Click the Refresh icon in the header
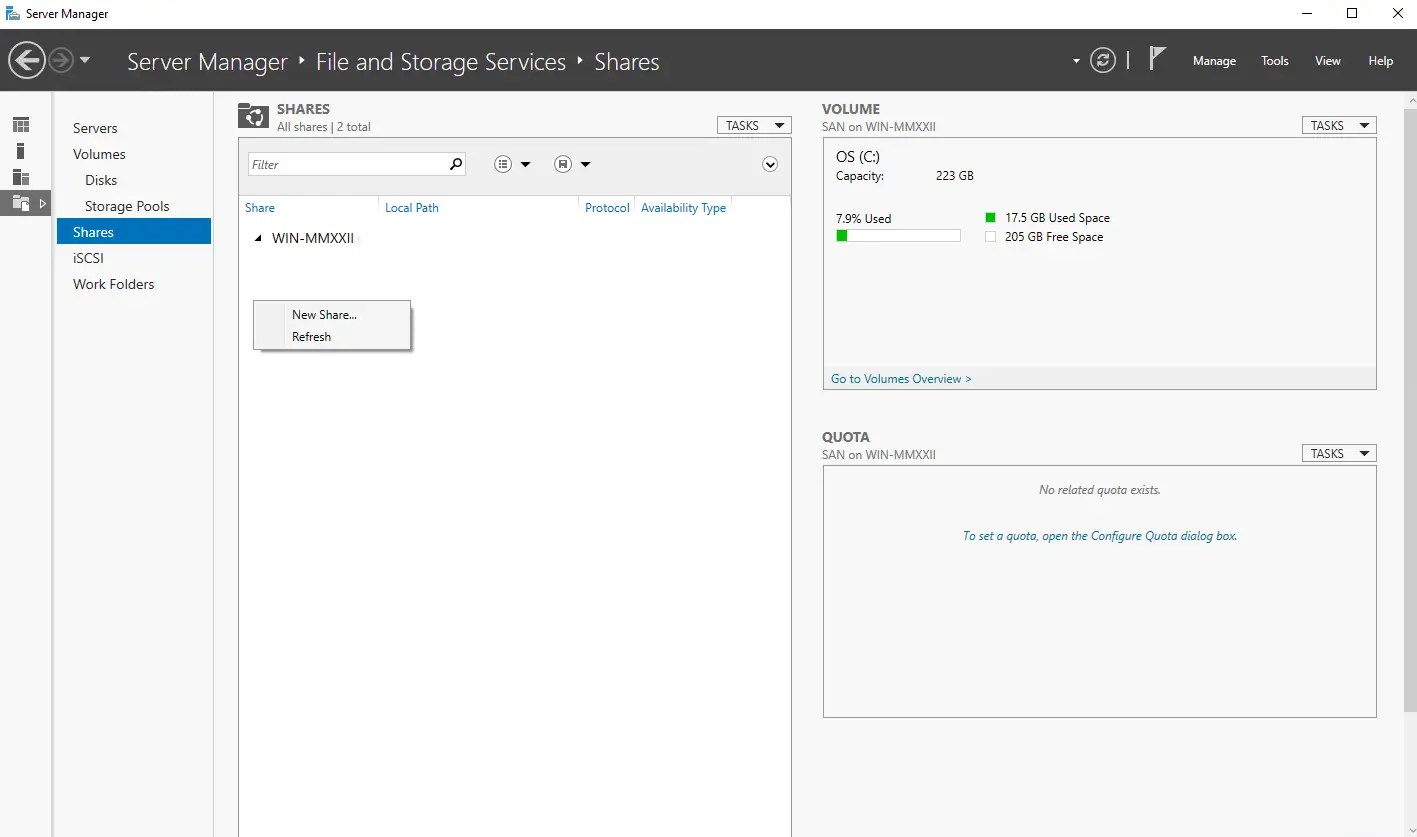 [x=1103, y=60]
